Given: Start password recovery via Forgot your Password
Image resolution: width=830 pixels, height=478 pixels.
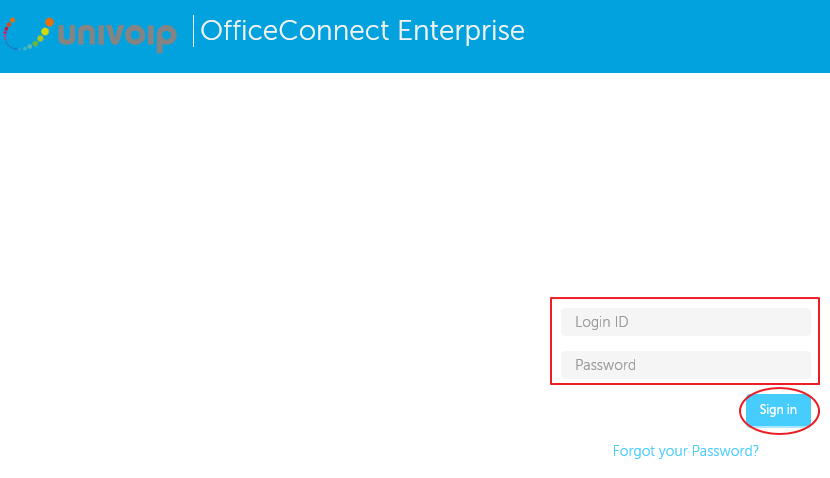Looking at the screenshot, I should coord(685,451).
